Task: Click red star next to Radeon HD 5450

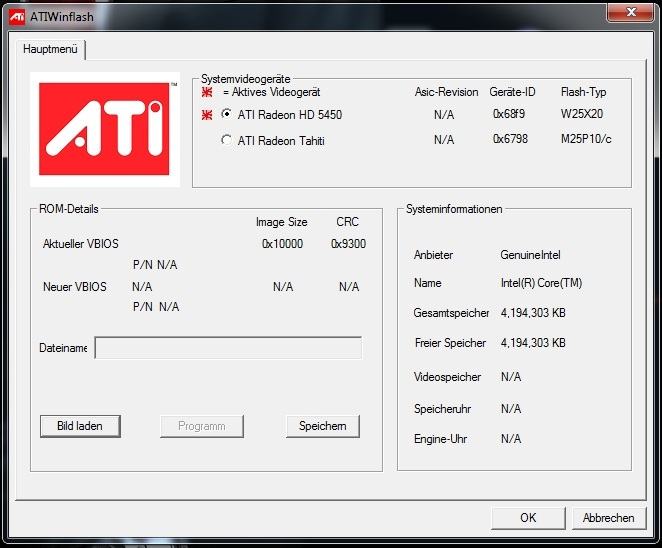Action: [207, 114]
